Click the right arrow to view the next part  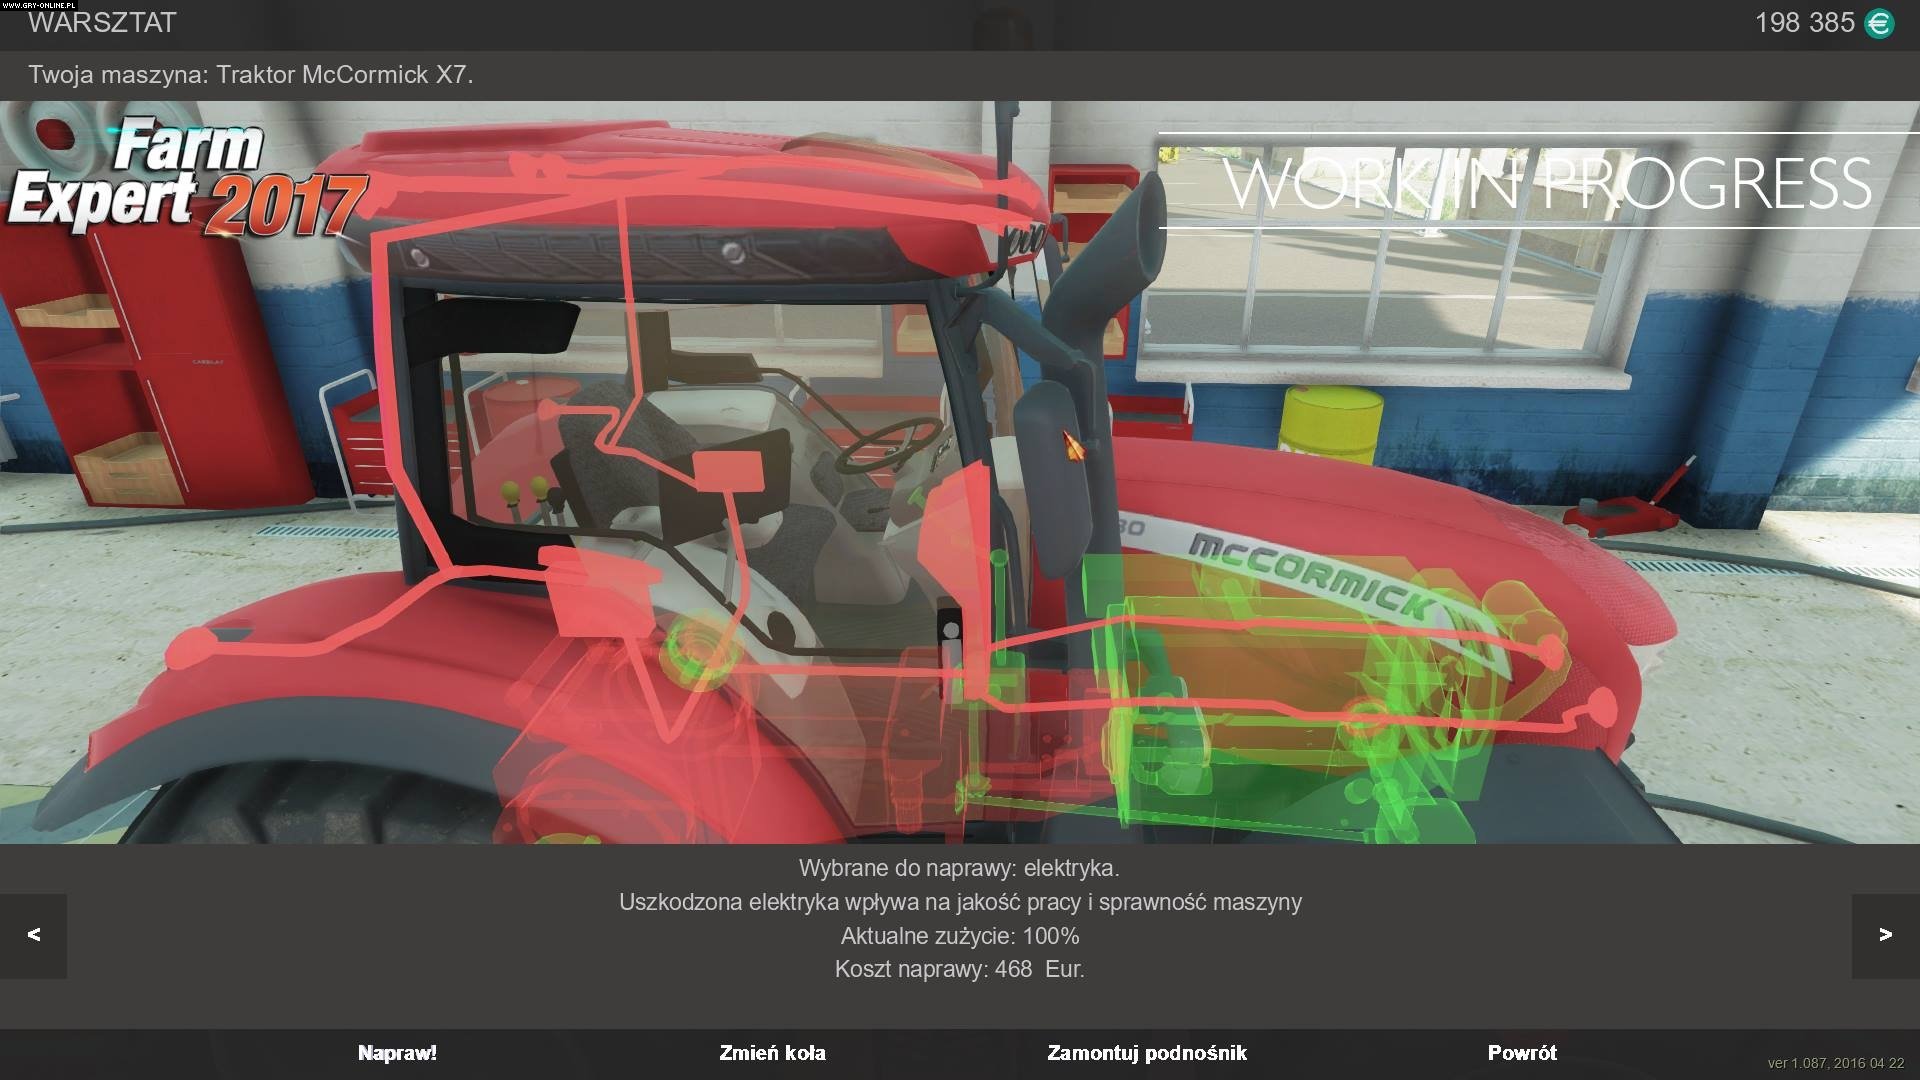coord(1884,935)
